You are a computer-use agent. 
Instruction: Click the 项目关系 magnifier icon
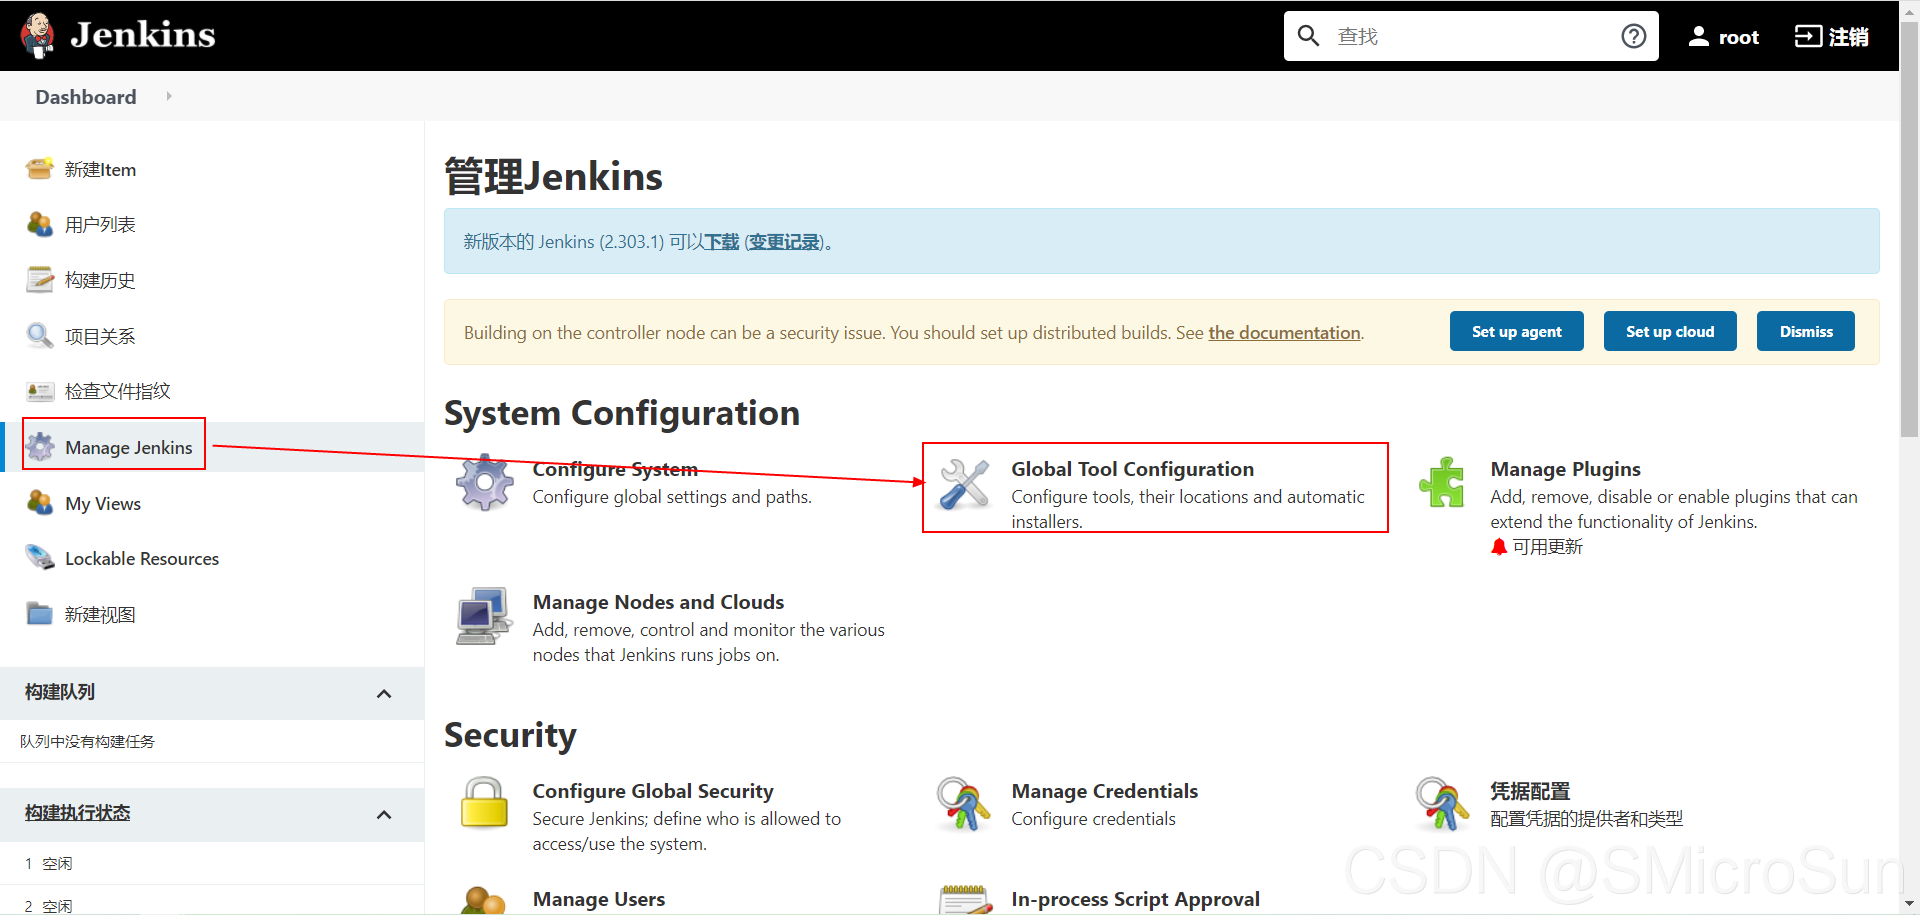(40, 335)
